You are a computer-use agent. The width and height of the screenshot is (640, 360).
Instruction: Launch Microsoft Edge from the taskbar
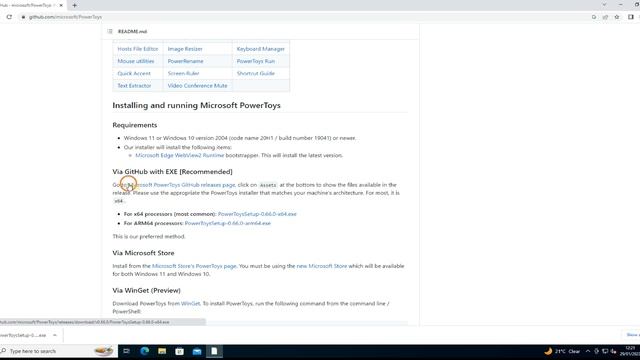tap(144, 351)
